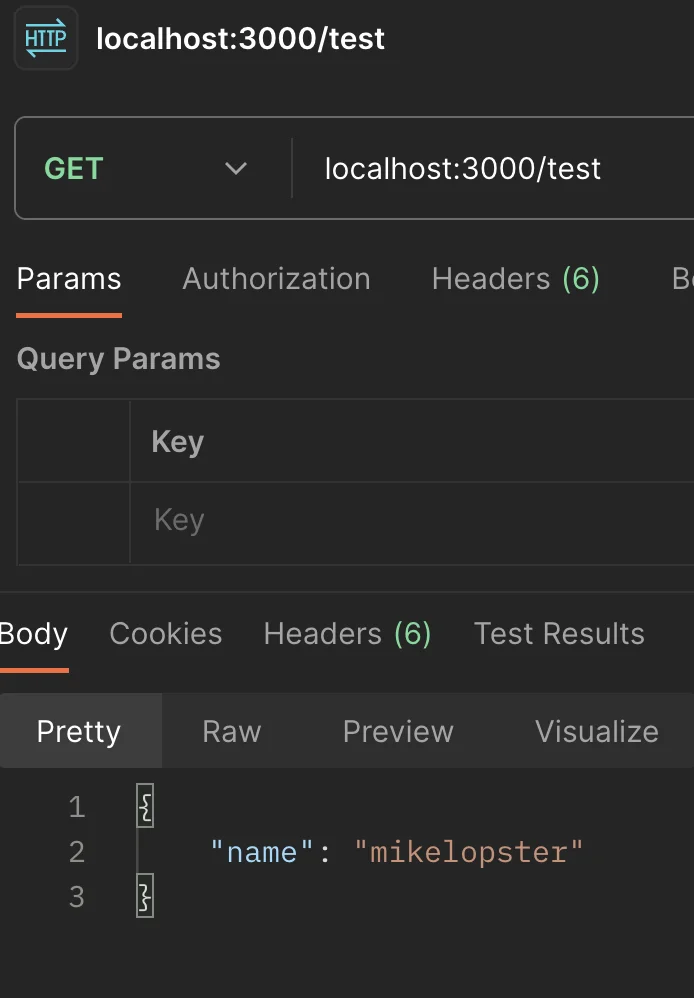Click the "mikelopster" value in response
694x998 pixels.
pyautogui.click(x=469, y=852)
